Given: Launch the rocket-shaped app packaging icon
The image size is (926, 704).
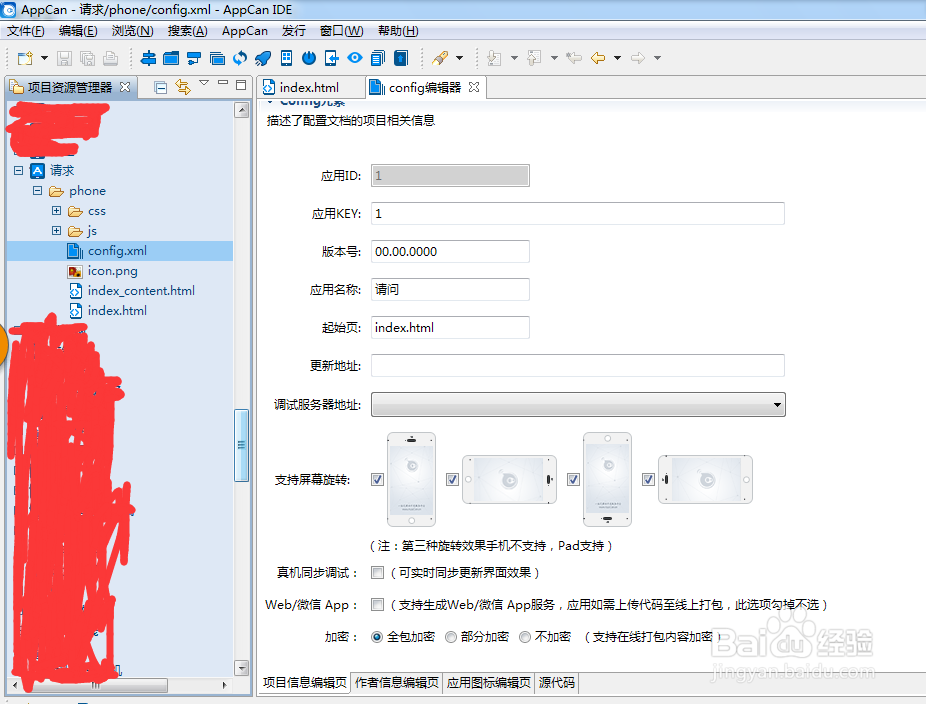Looking at the screenshot, I should [263, 58].
